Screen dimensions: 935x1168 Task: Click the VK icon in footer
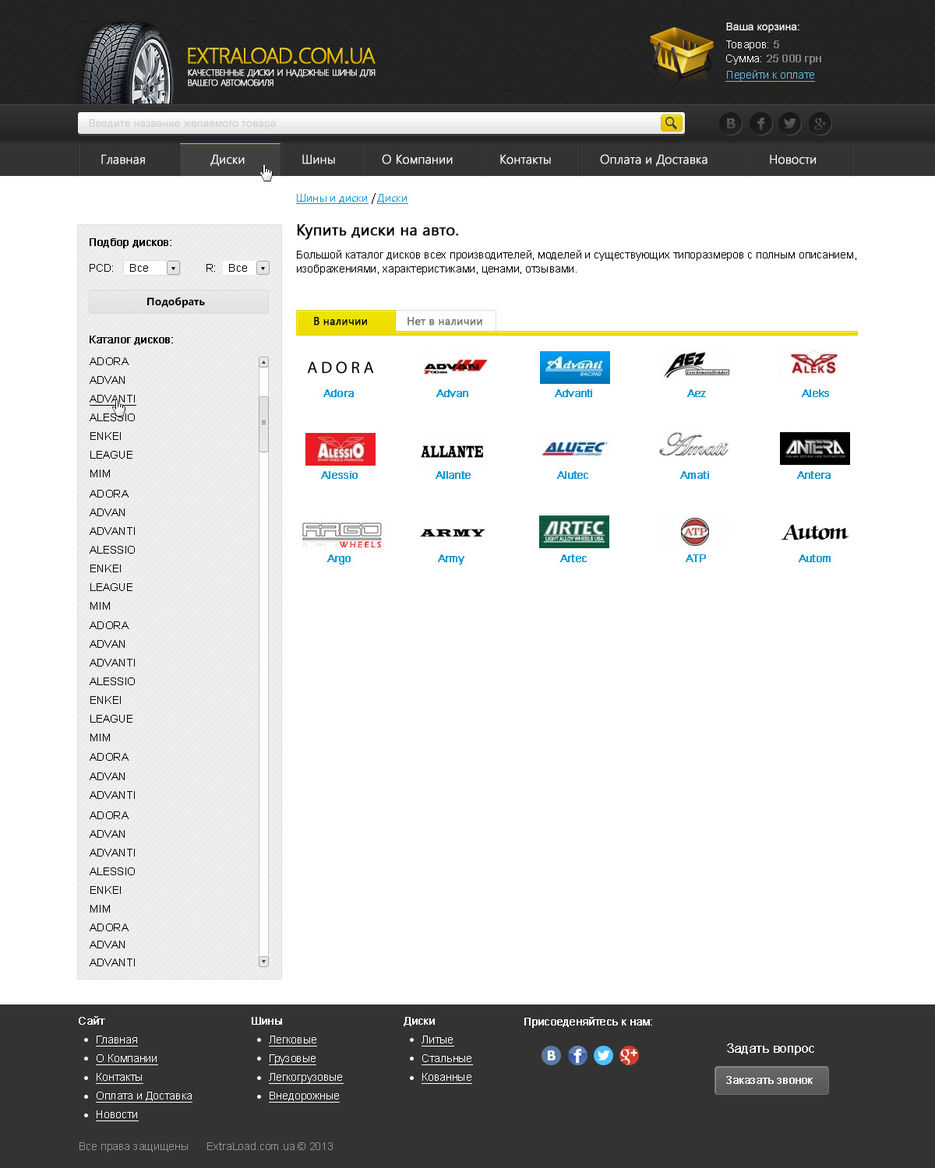[551, 1055]
